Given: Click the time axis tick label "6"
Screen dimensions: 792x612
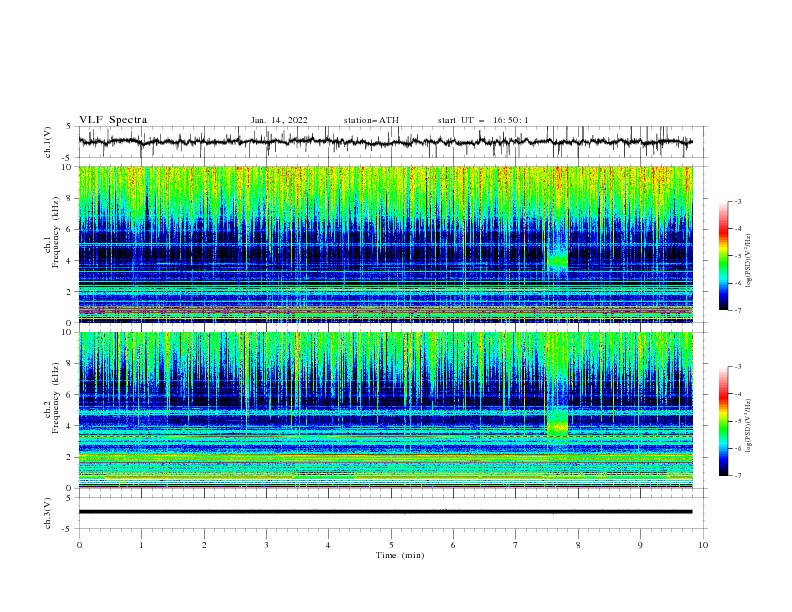Looking at the screenshot, I should click(x=453, y=545).
